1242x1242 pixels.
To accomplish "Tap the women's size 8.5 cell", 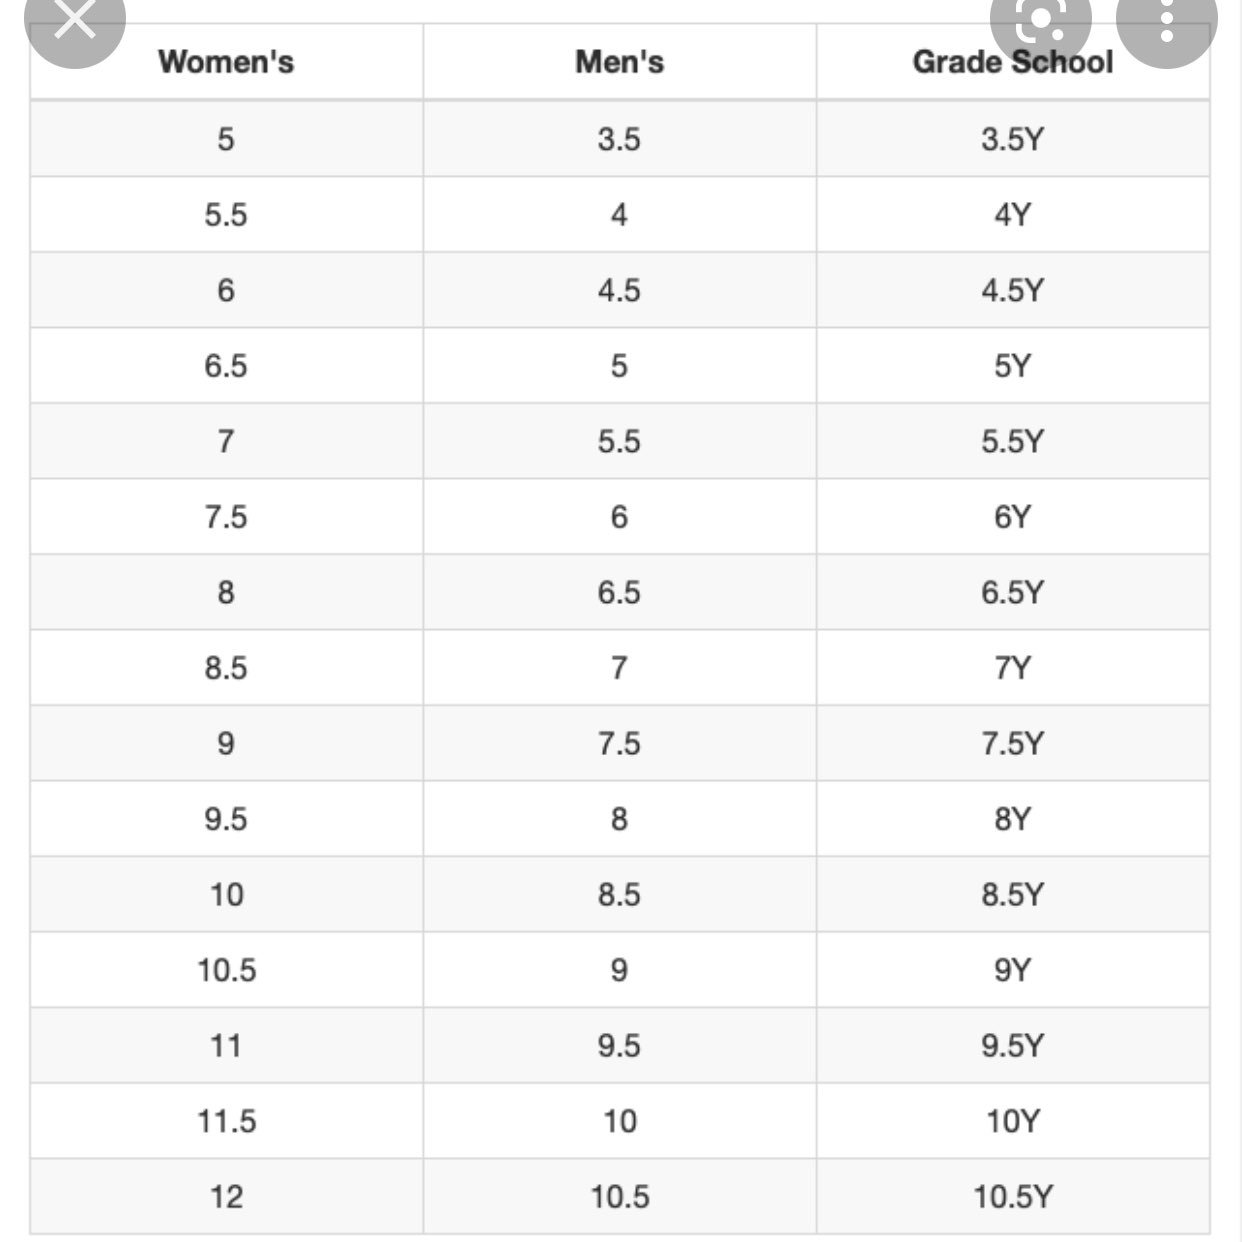I will [x=226, y=668].
